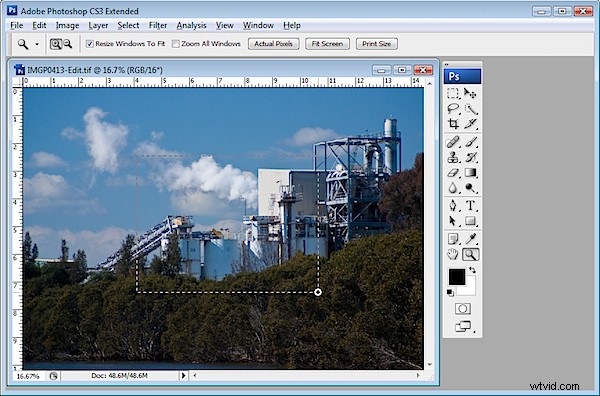Uncheck Resize Windows To Fit
The image size is (600, 396).
click(x=90, y=44)
